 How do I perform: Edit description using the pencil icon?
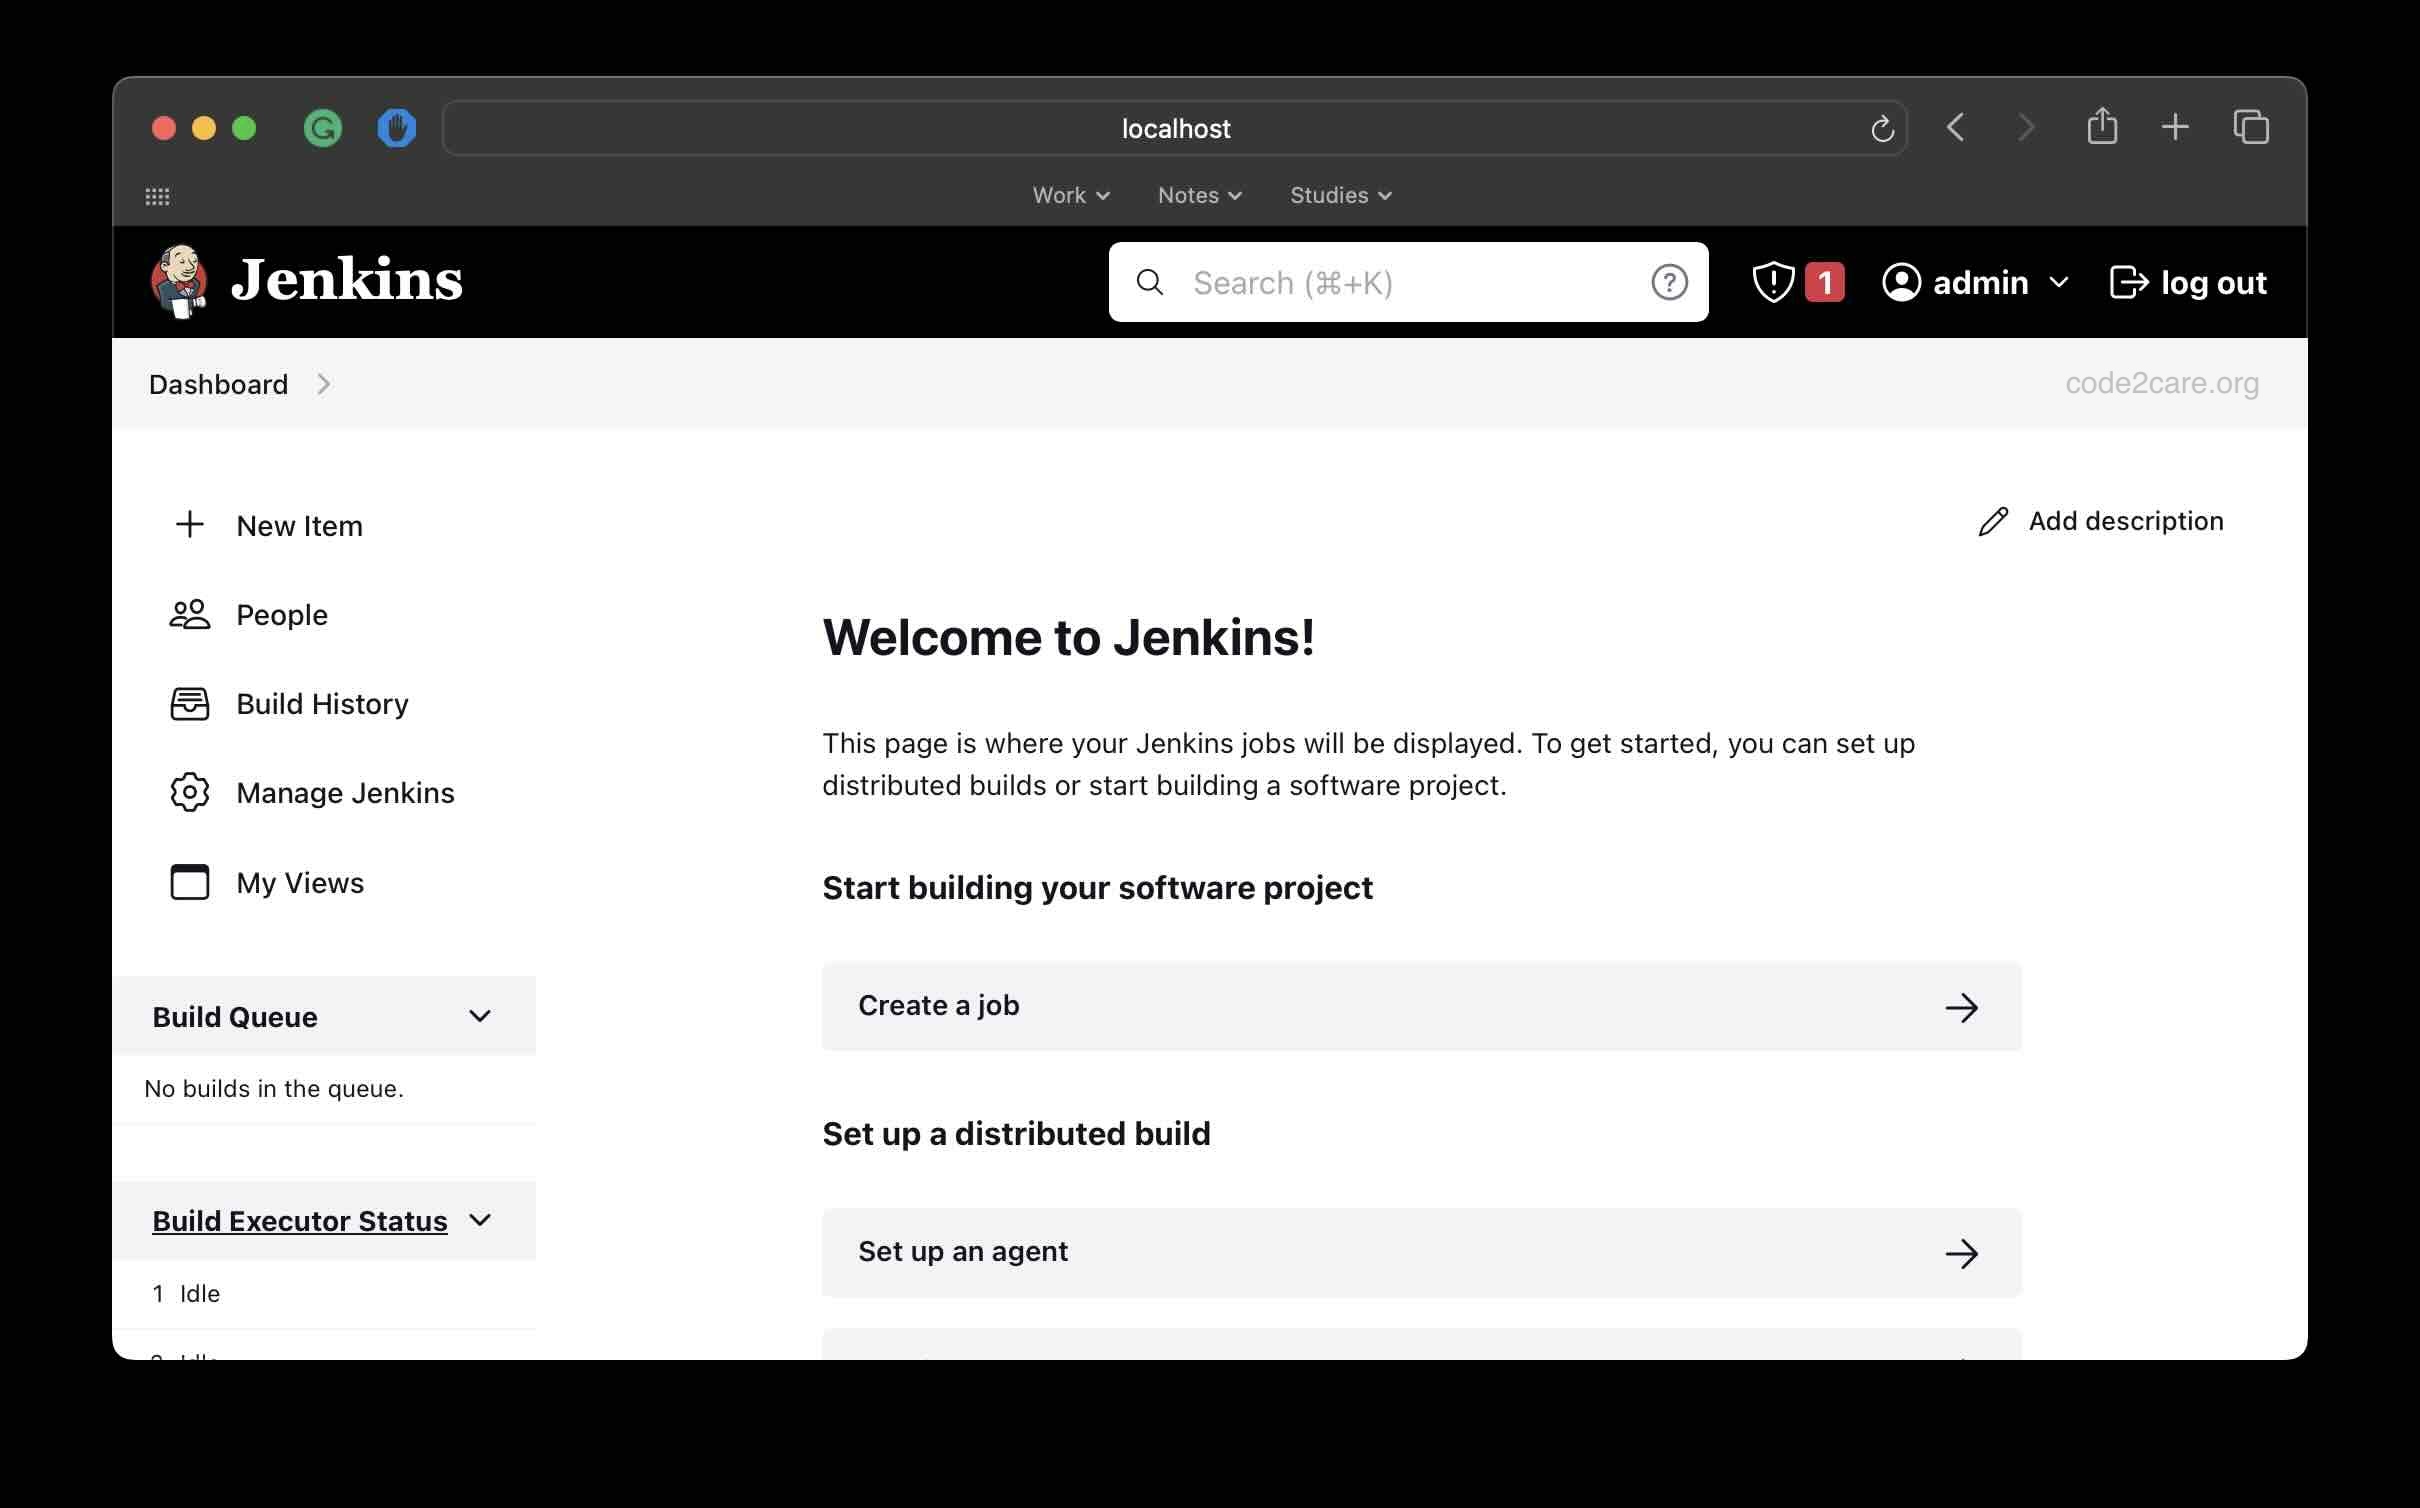(x=1994, y=521)
